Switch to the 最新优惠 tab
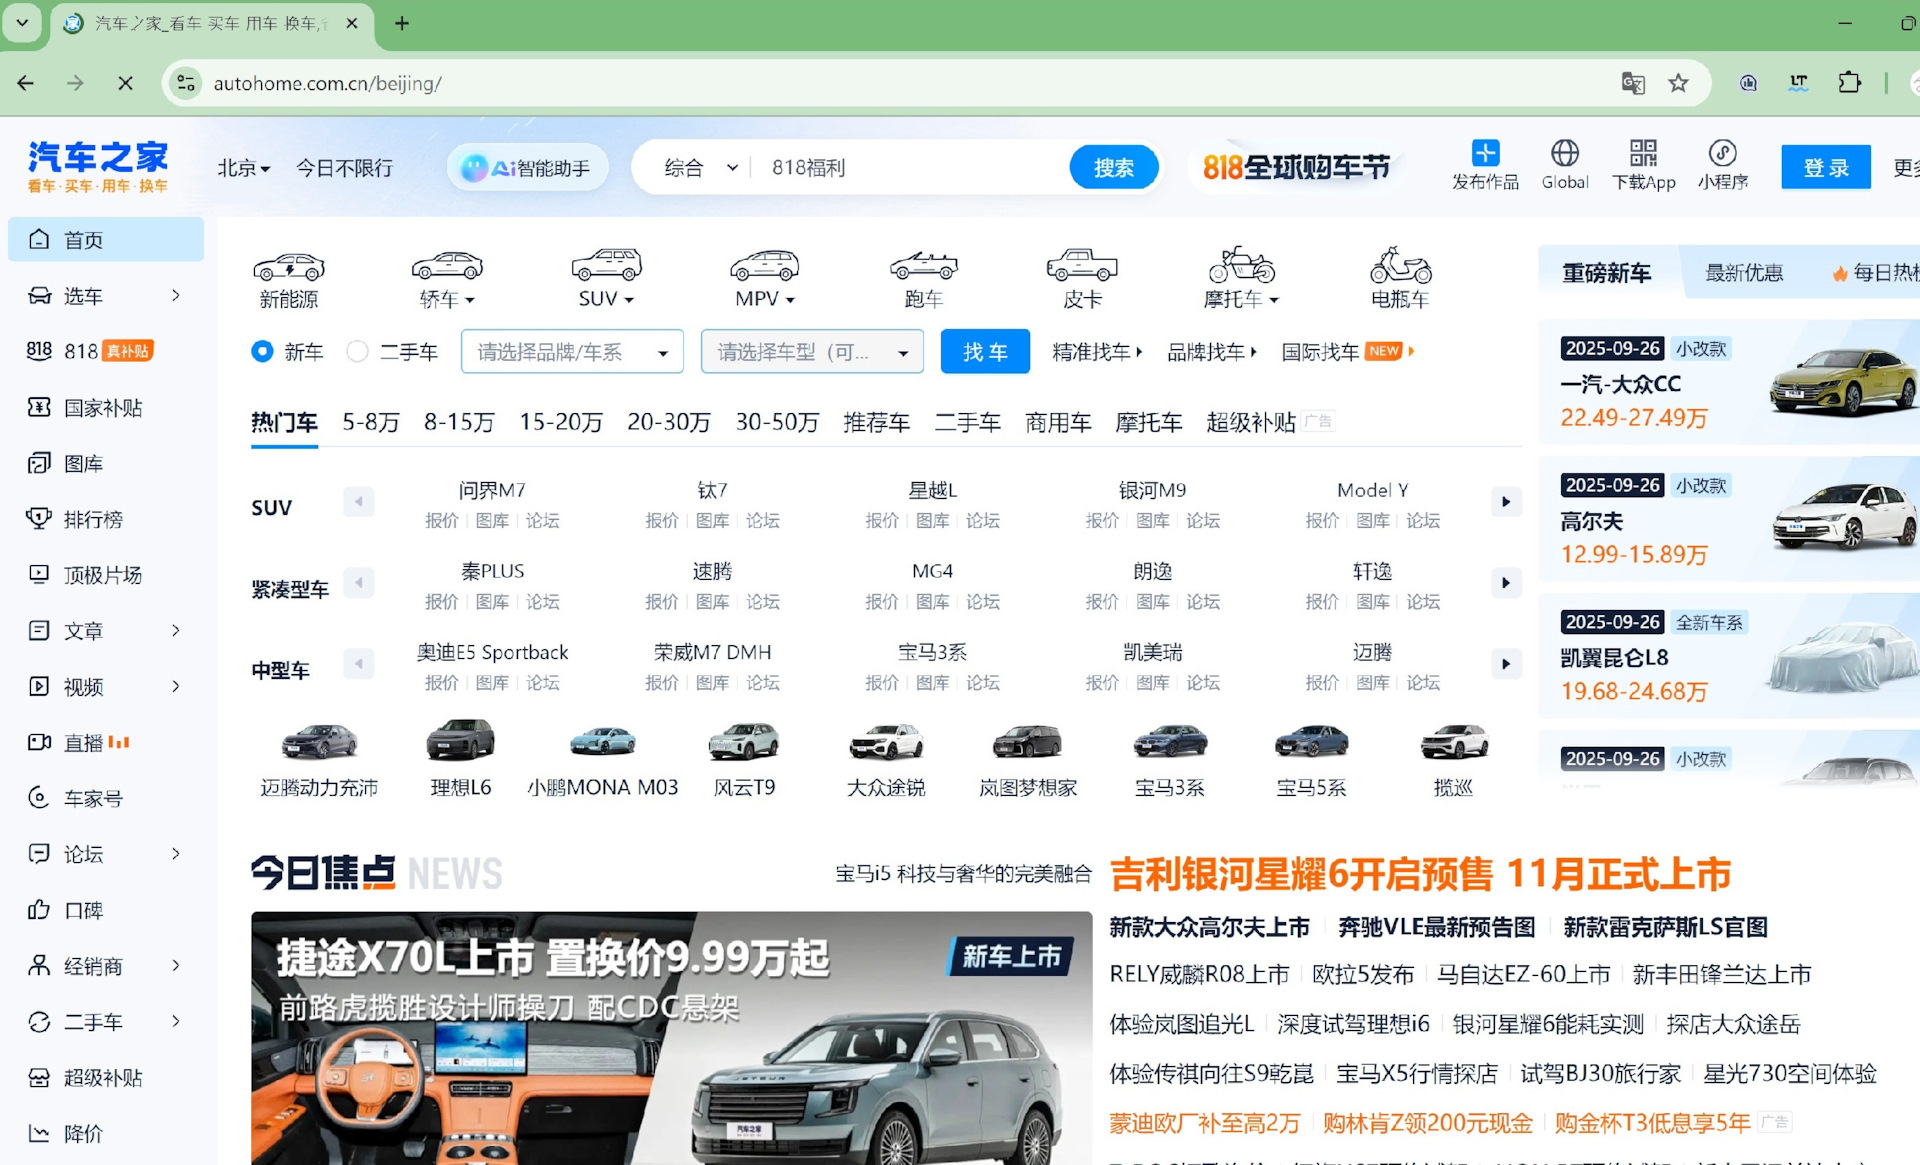The height and width of the screenshot is (1165, 1920). tap(1743, 272)
